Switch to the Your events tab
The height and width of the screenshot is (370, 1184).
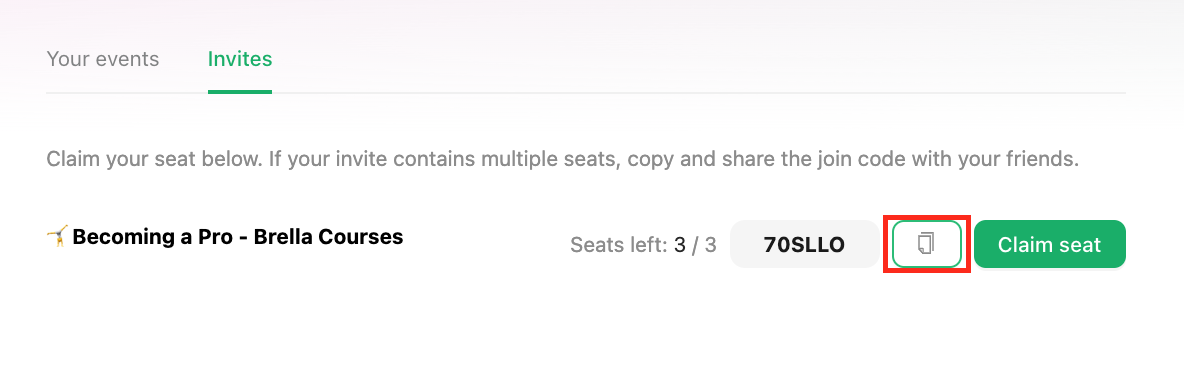(x=103, y=59)
